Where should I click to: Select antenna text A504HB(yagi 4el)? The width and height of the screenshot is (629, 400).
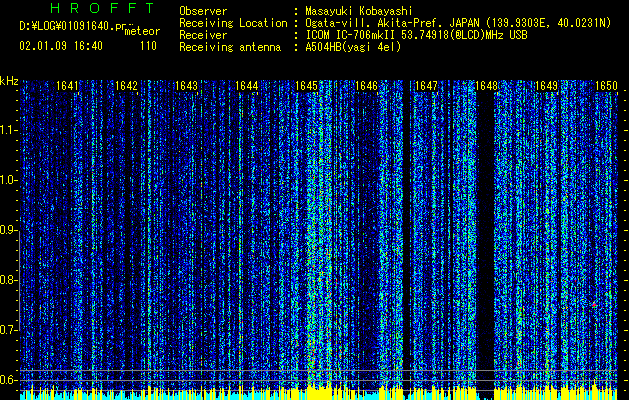[x=353, y=47]
